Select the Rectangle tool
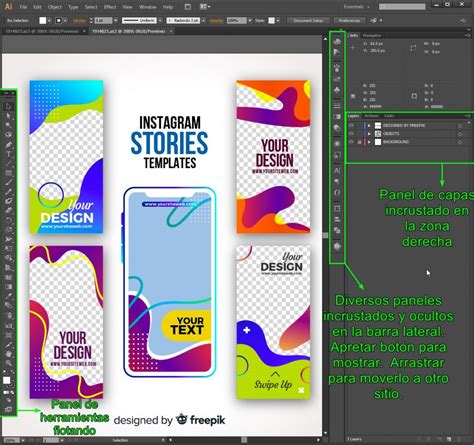Image resolution: width=474 pixels, height=445 pixels. click(x=8, y=173)
